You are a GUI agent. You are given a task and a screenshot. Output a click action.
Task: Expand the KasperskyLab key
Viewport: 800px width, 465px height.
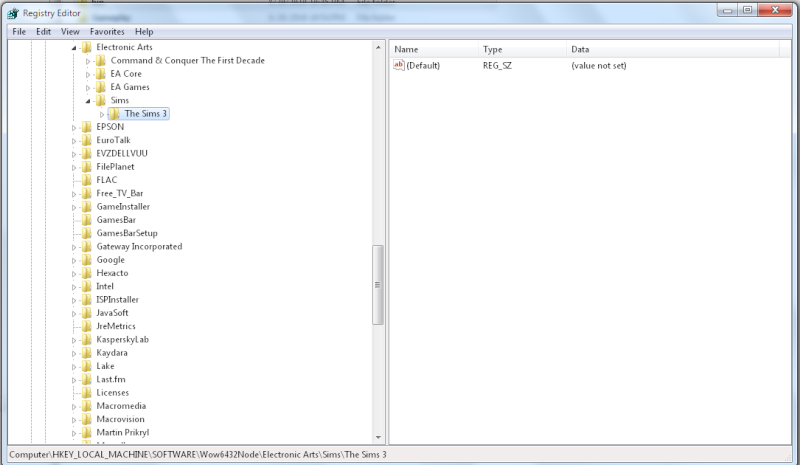[74, 340]
